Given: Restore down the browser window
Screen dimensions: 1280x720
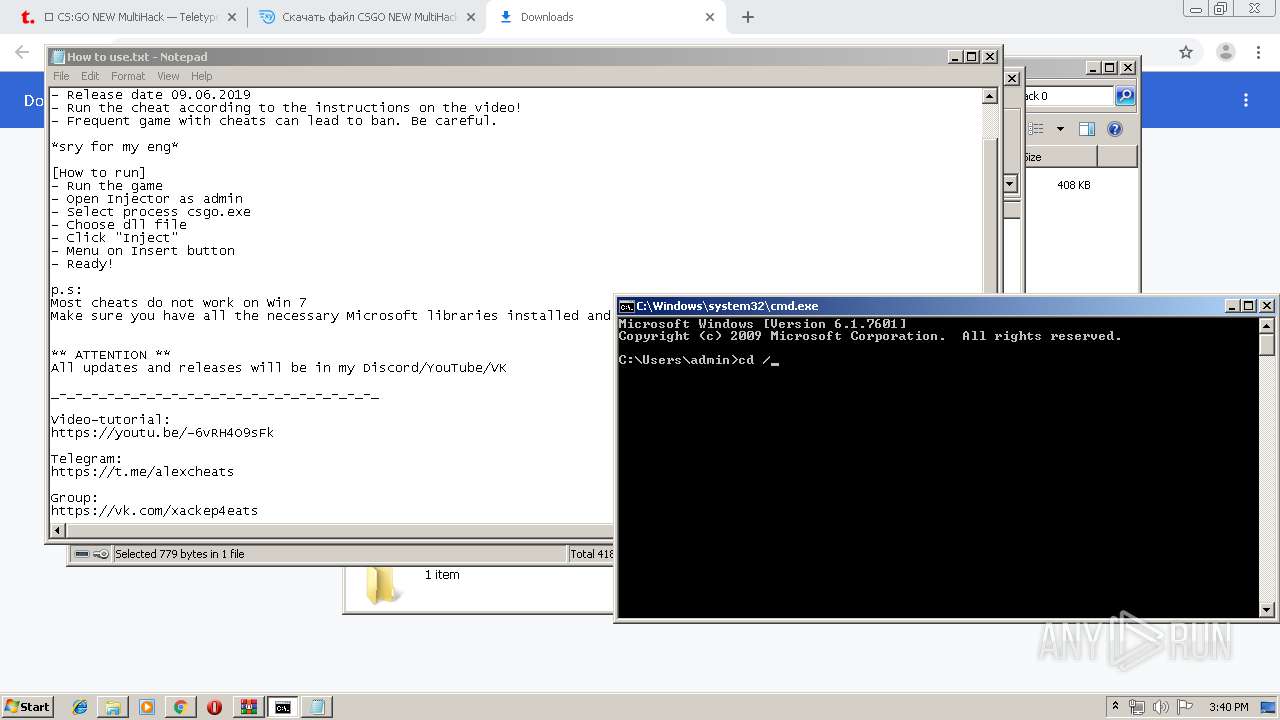Looking at the screenshot, I should 1220,8.
